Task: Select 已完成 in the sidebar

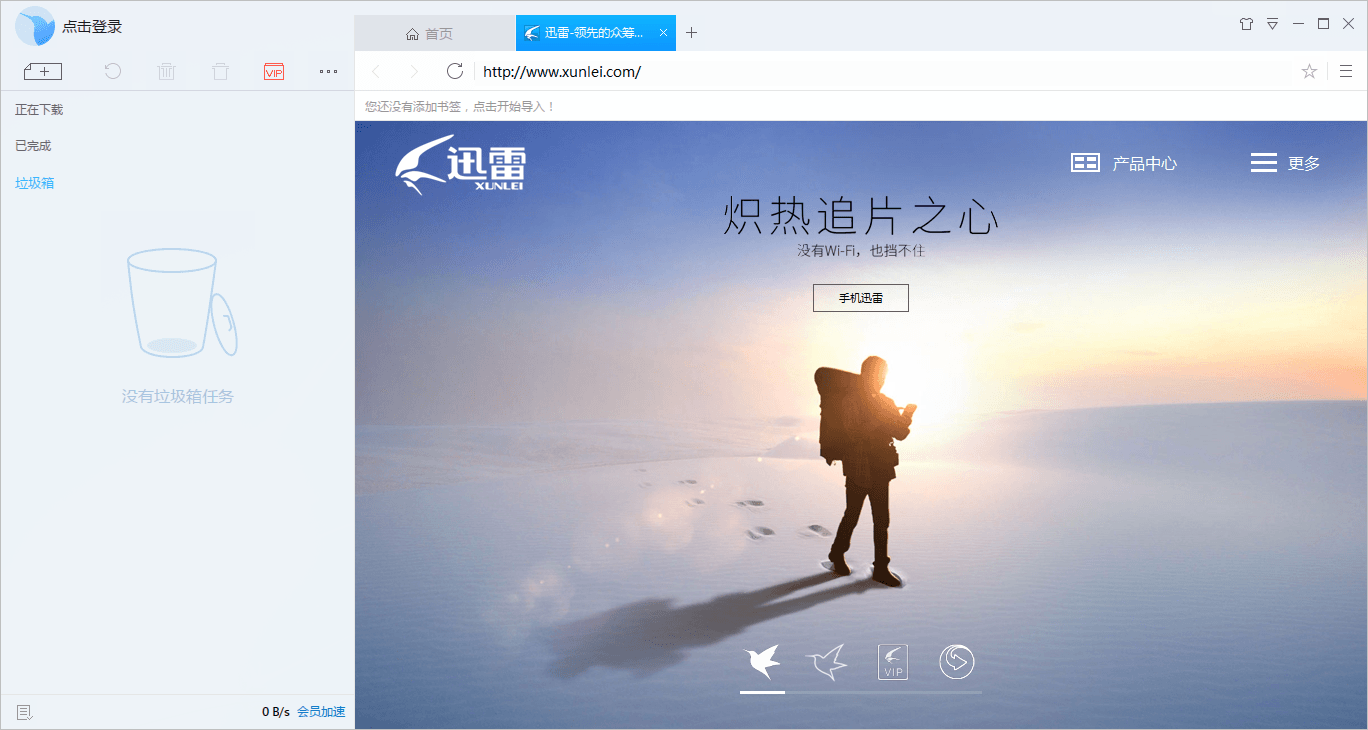Action: 33,146
